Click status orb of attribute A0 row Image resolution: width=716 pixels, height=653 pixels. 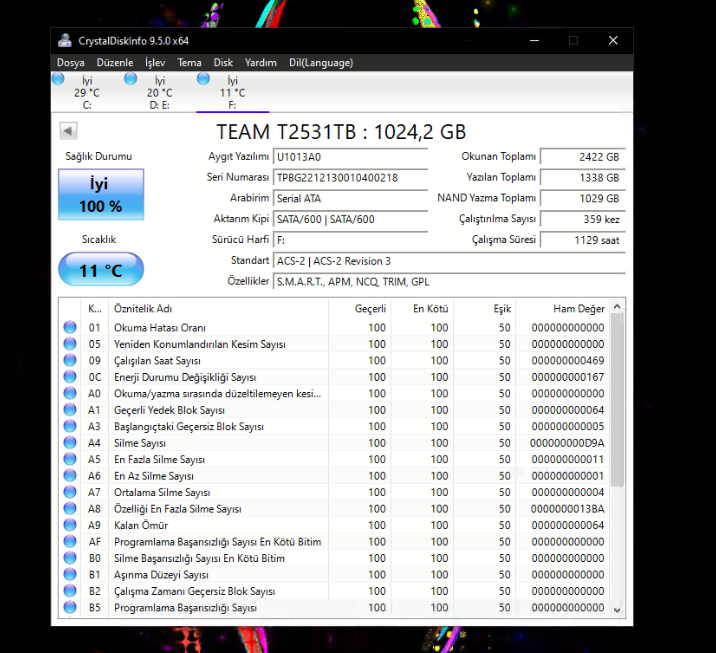tap(70, 393)
